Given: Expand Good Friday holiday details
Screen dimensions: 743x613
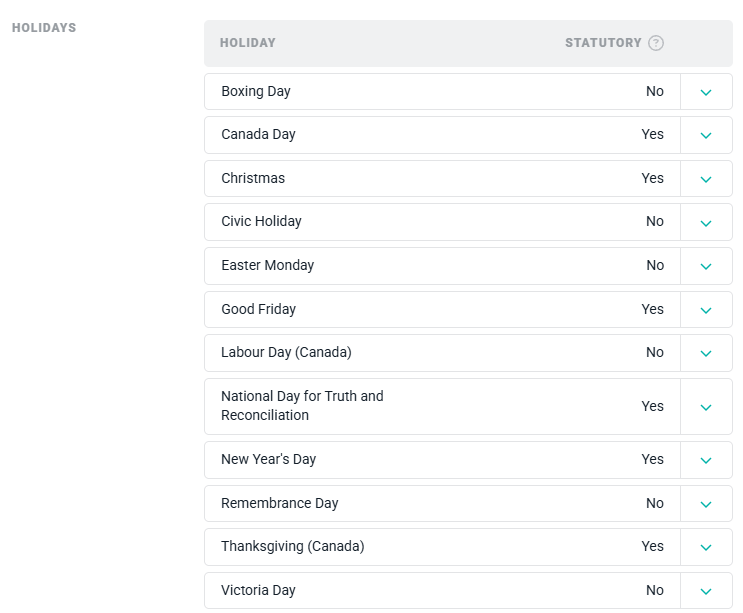Looking at the screenshot, I should tap(706, 310).
